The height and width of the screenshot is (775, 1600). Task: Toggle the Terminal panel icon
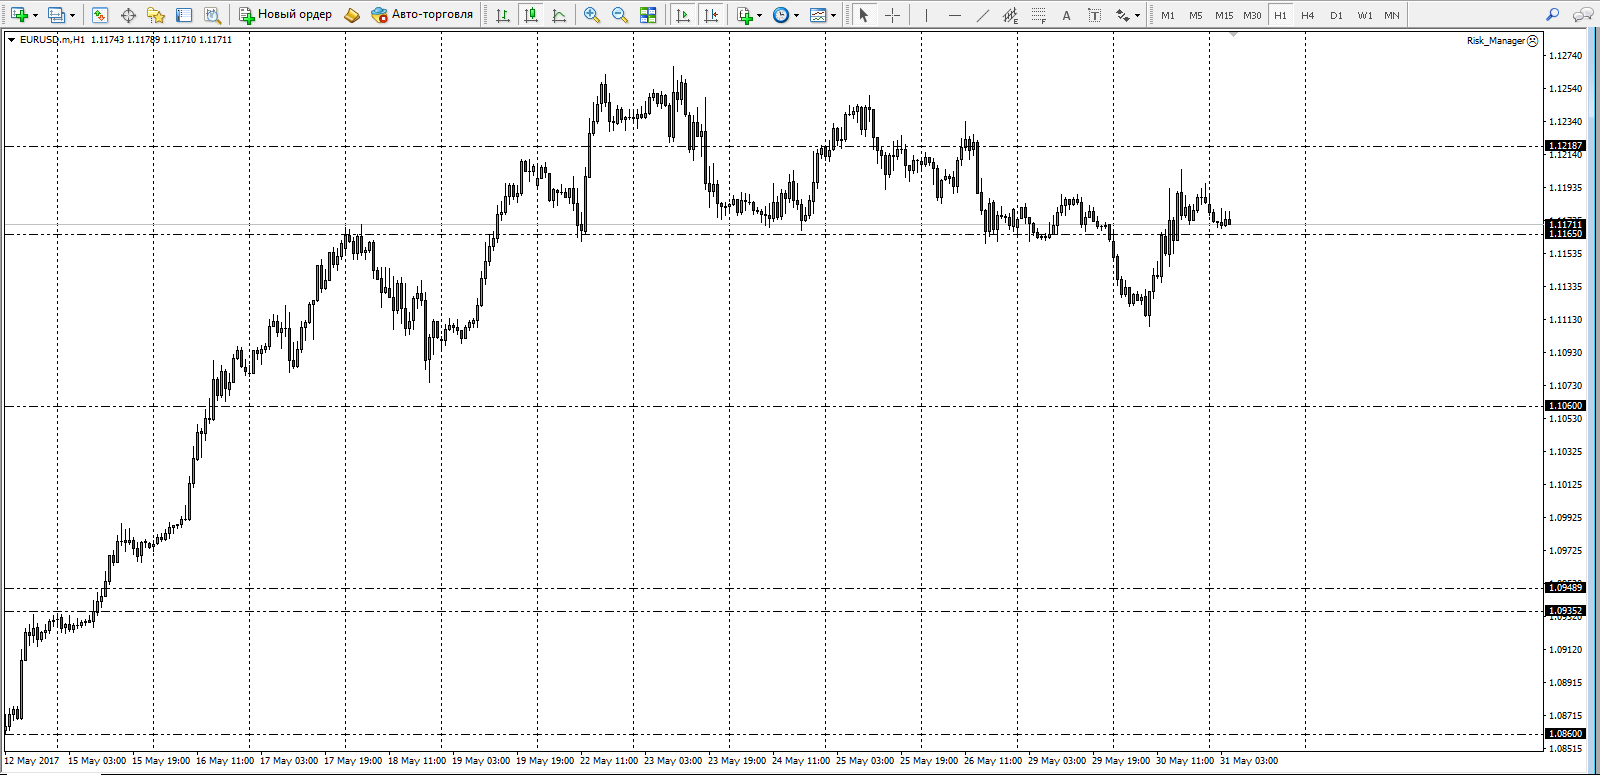(x=184, y=15)
